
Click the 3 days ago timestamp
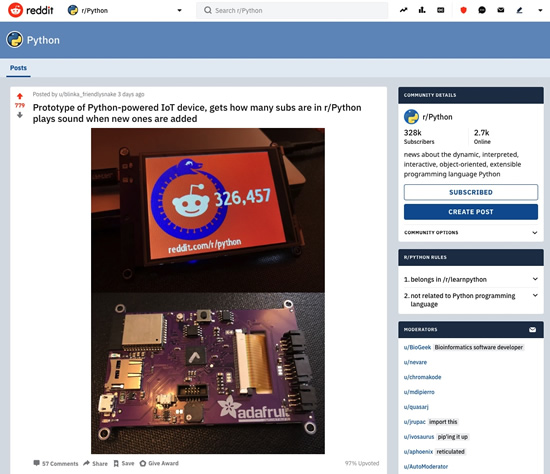pos(131,94)
